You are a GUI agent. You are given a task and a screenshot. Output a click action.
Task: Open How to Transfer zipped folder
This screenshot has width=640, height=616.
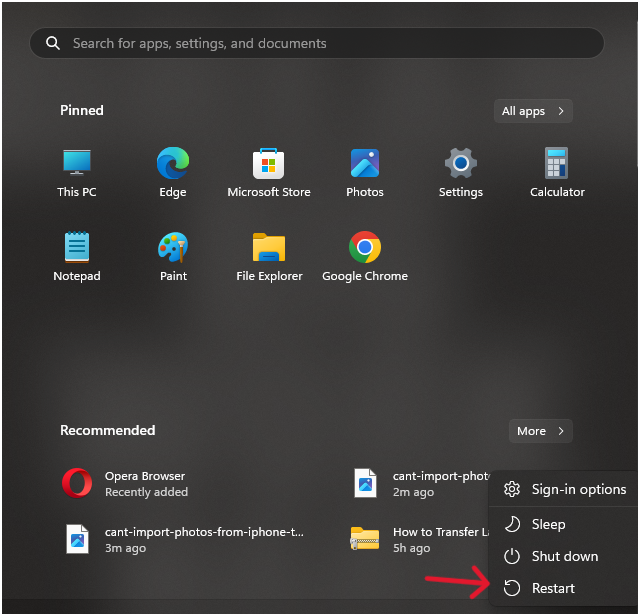[x=418, y=540]
